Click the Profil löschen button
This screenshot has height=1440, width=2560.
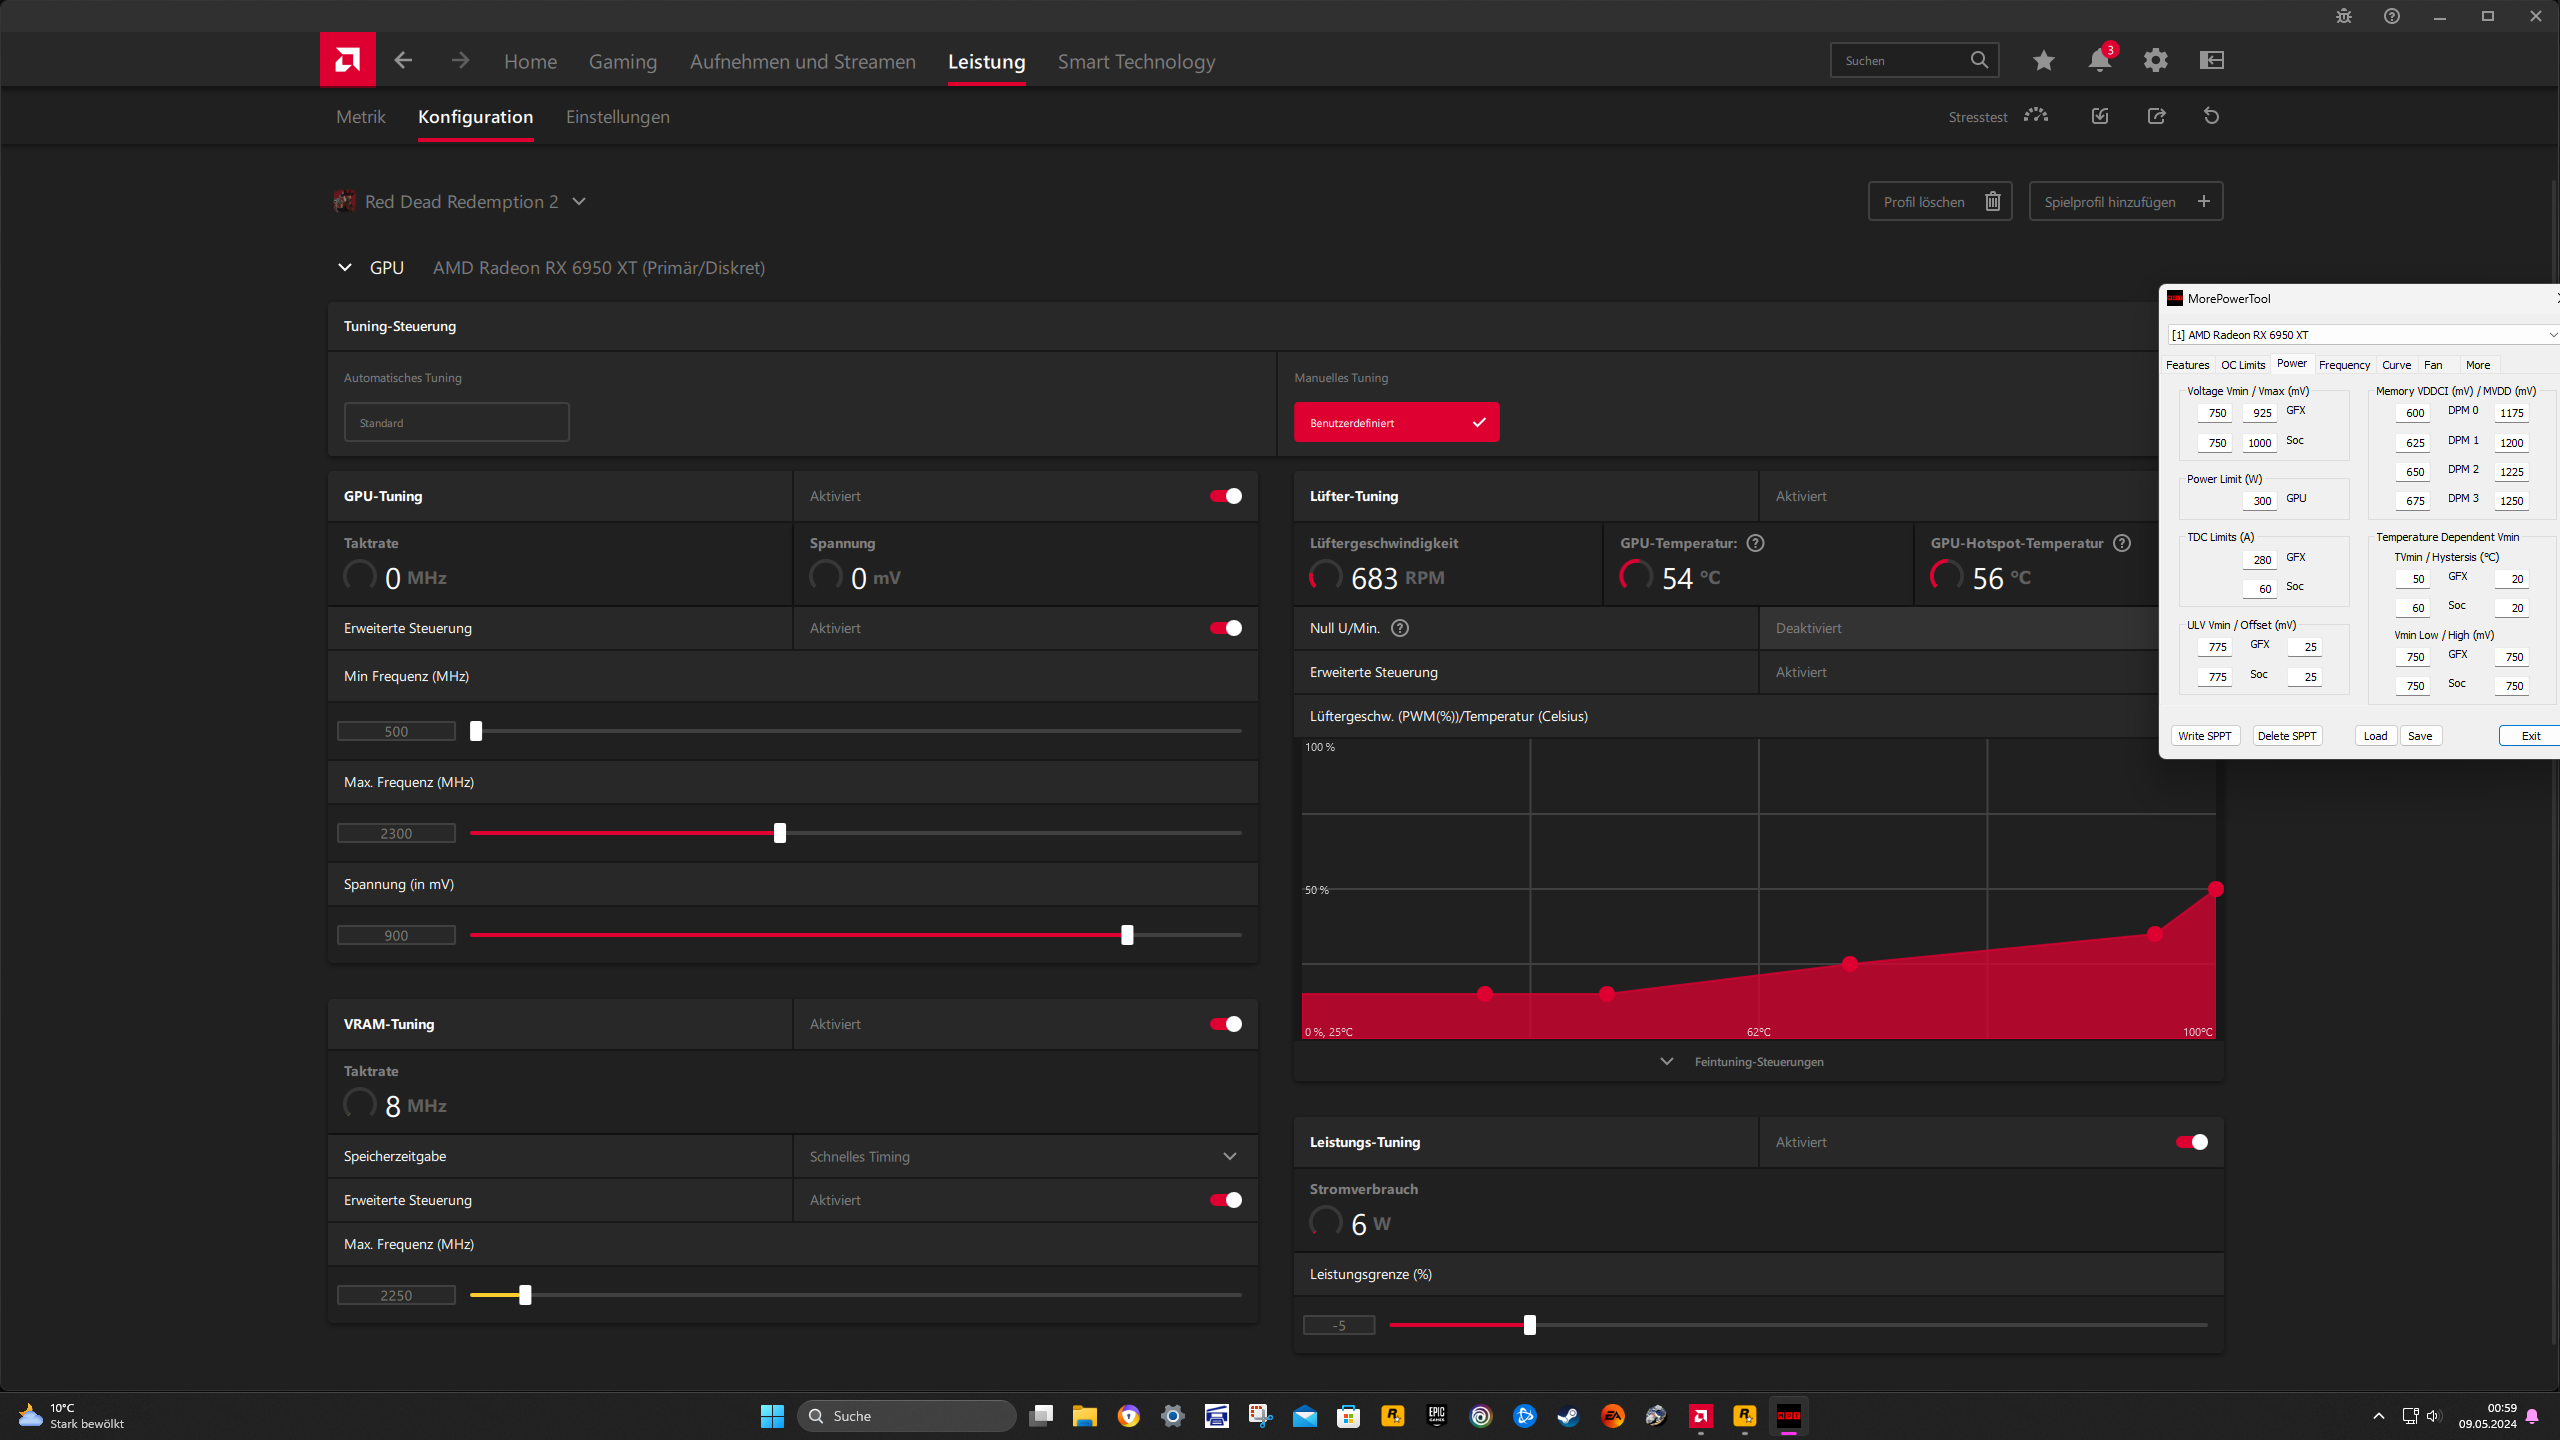[1939, 201]
